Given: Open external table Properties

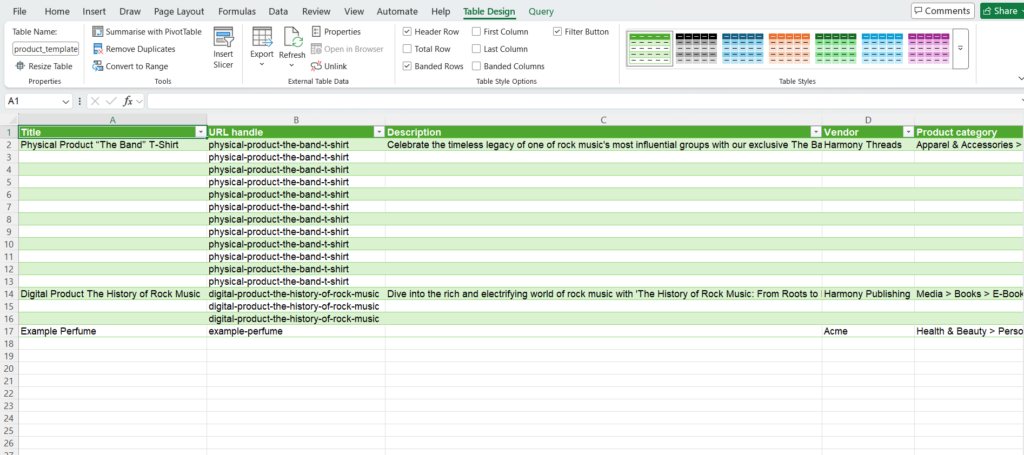Looking at the screenshot, I should tap(336, 31).
